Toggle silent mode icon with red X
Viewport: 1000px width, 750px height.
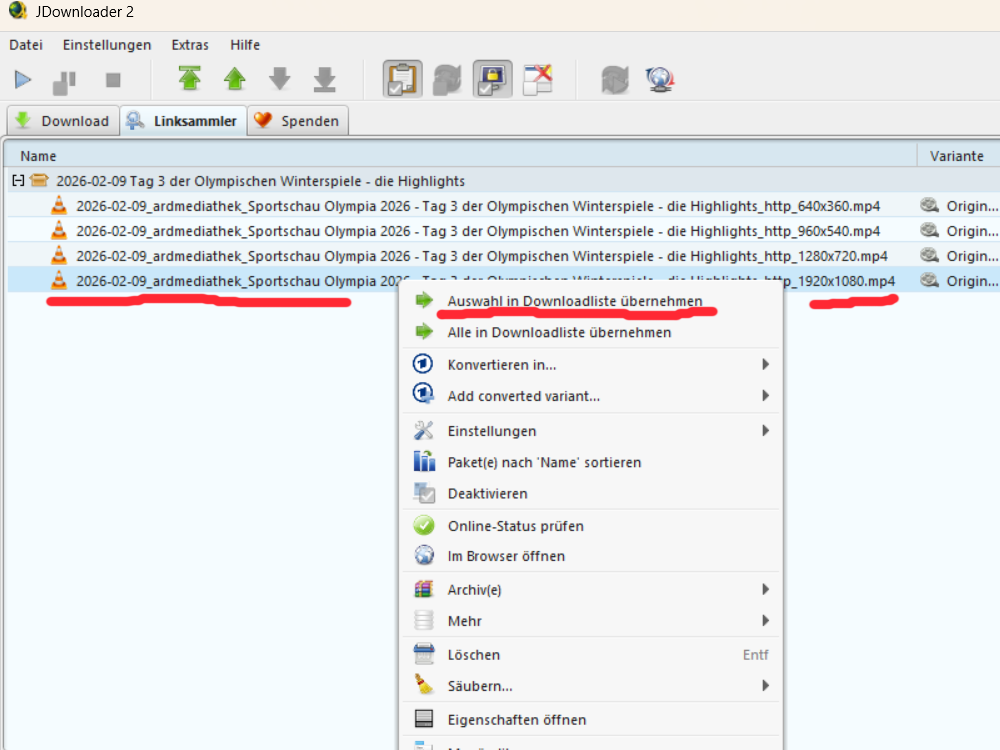[x=538, y=79]
